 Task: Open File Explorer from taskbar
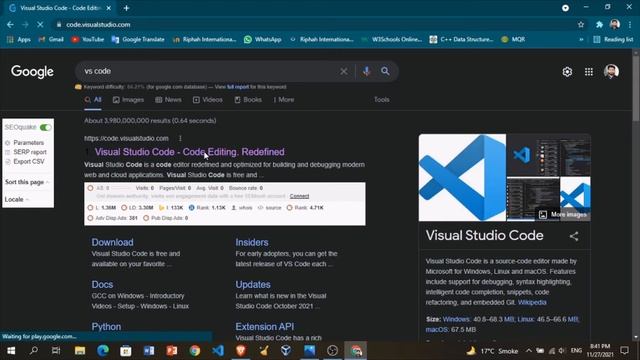[x=80, y=351]
